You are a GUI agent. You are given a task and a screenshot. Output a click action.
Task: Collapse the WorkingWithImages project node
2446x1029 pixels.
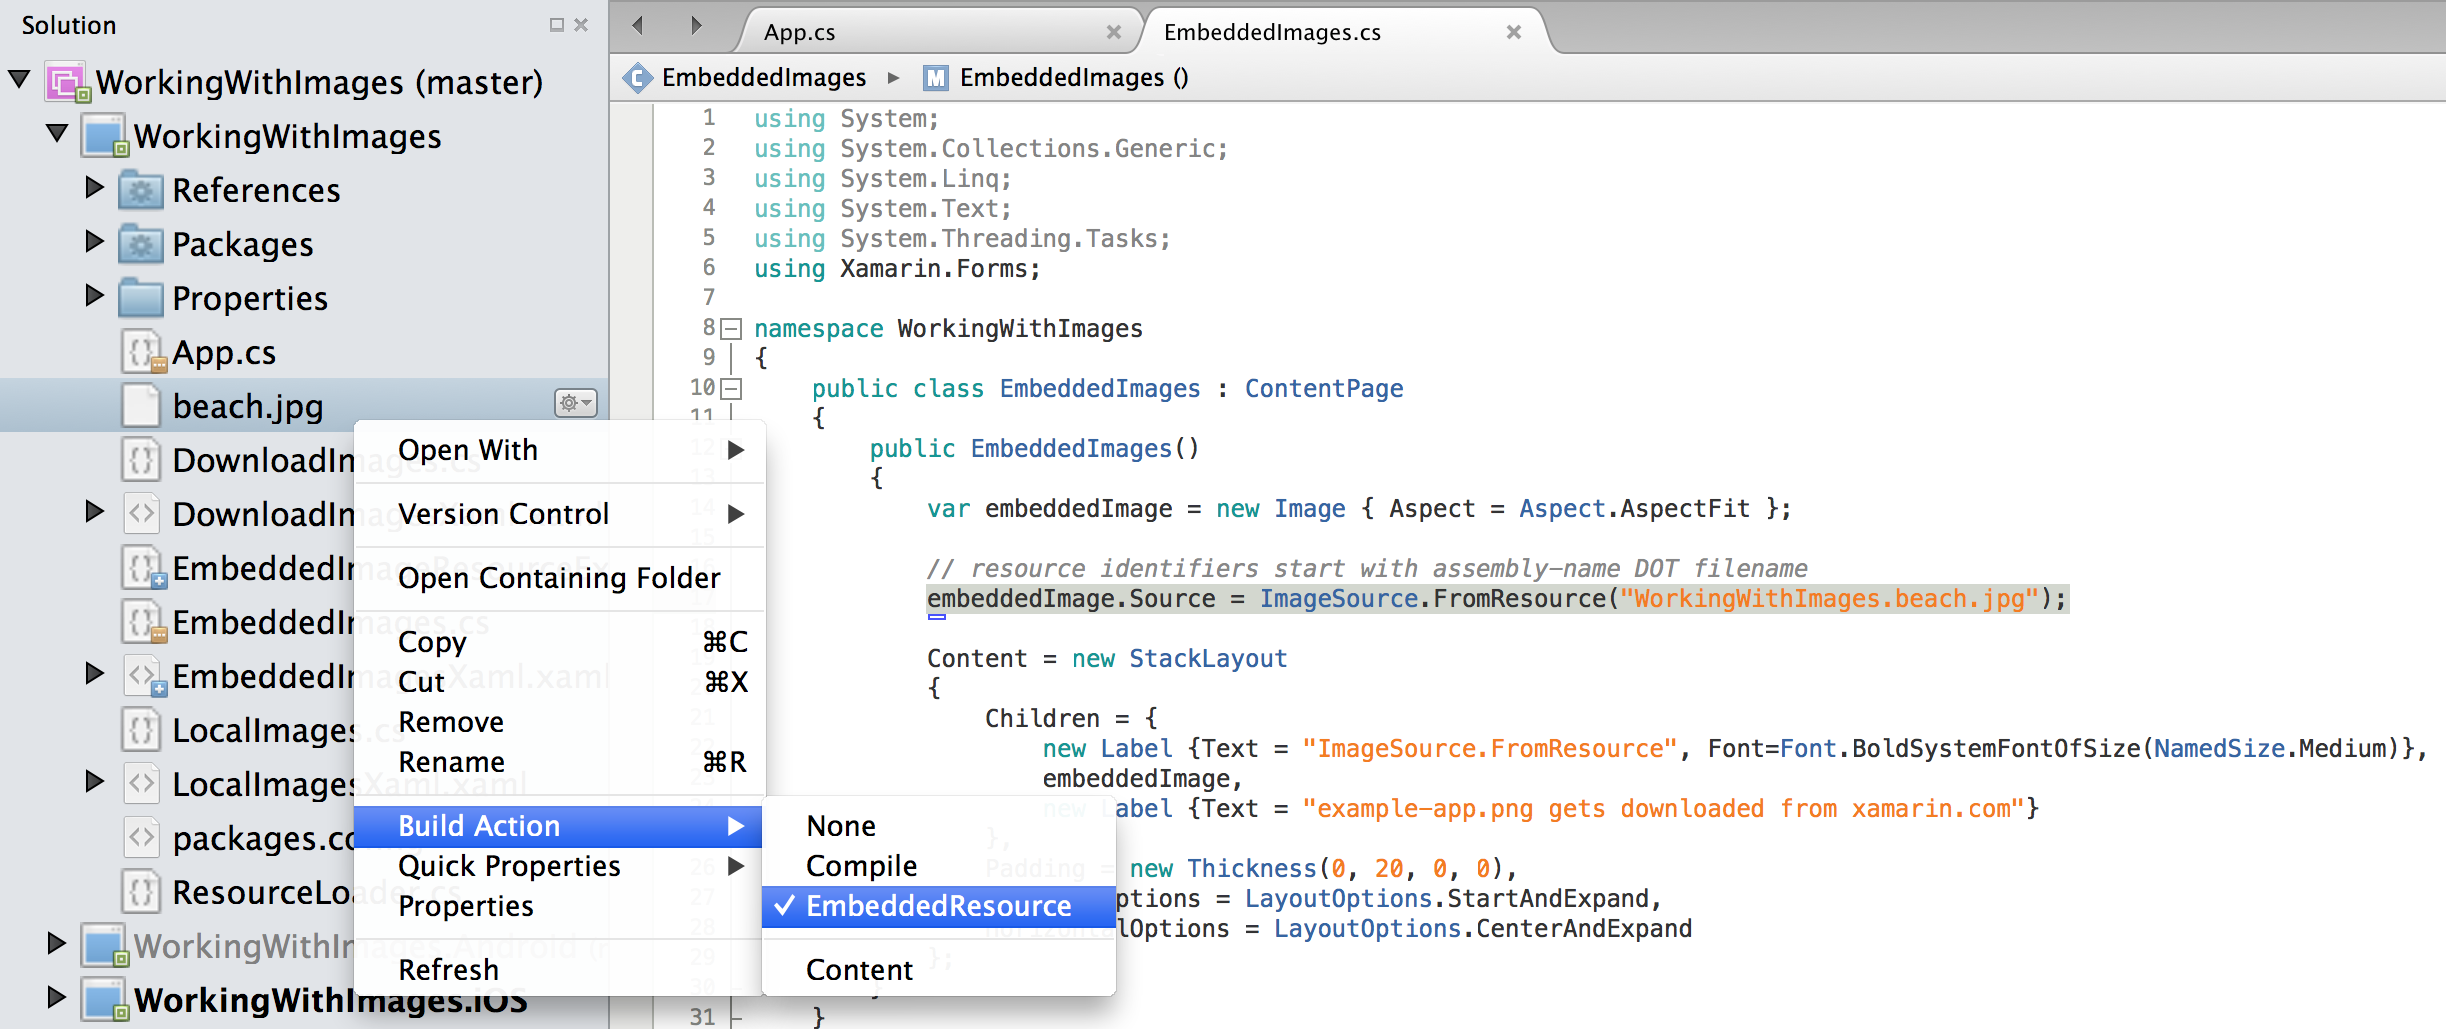coord(56,135)
